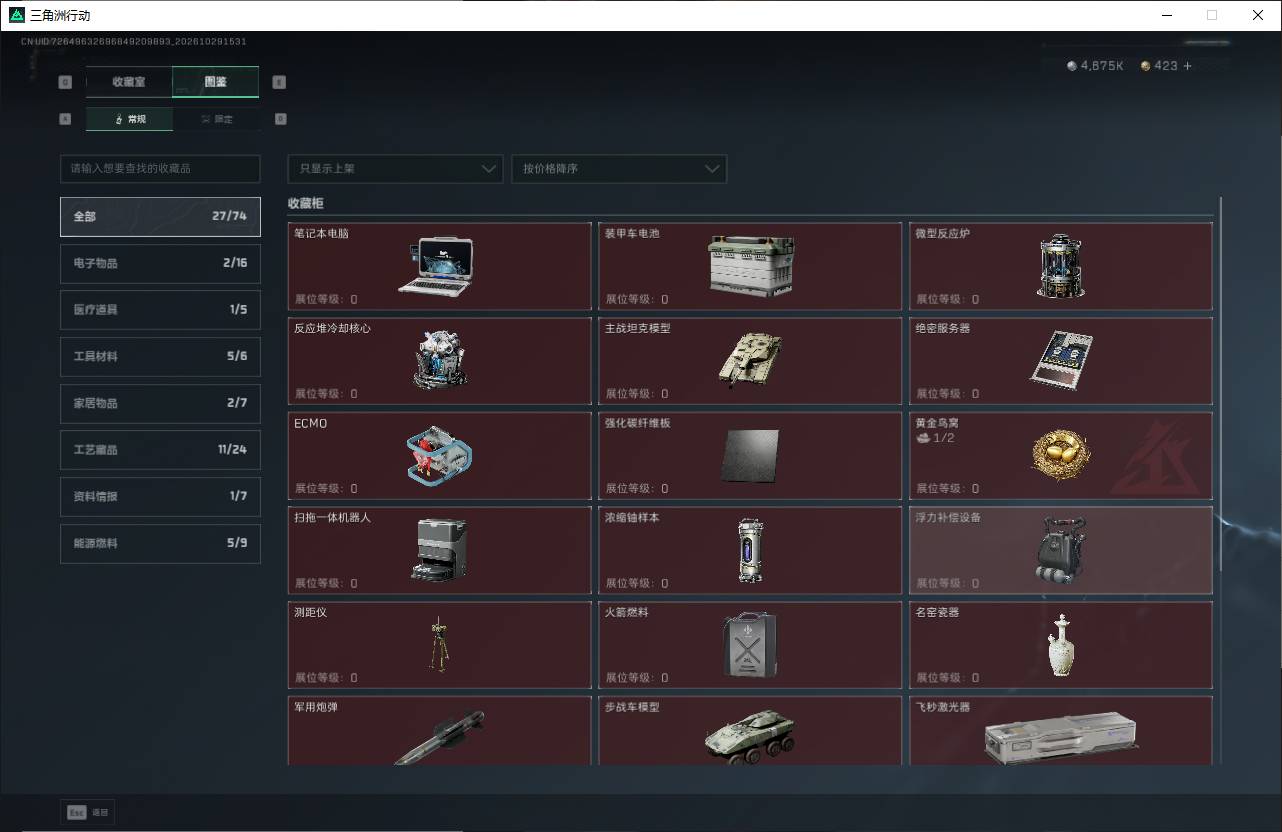
Task: Open the 扫拖一体机器人 robot vacuum icon
Action: pos(440,550)
